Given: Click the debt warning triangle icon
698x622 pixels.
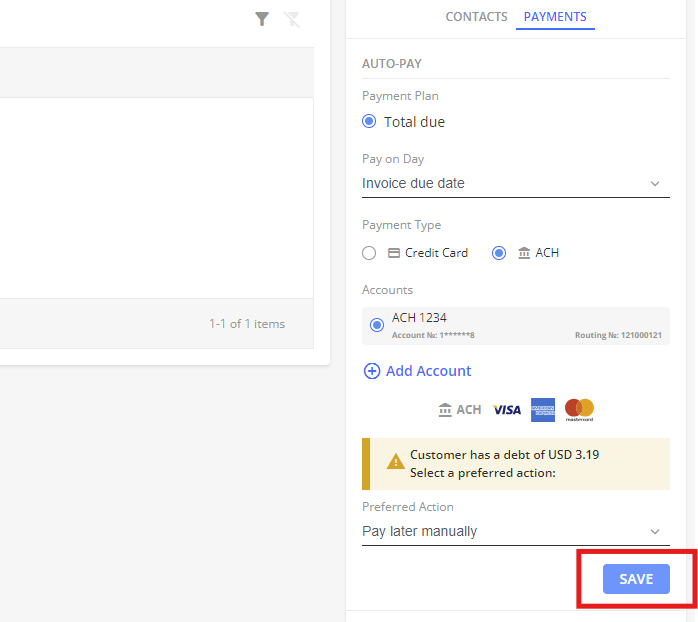Looking at the screenshot, I should coord(396,462).
